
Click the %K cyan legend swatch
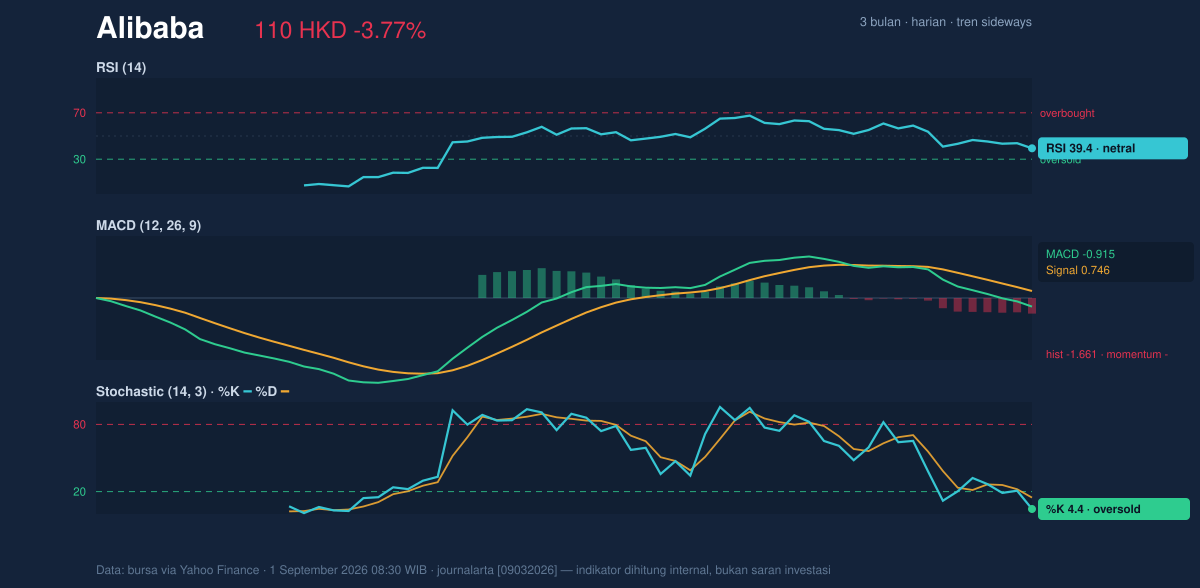[247, 391]
